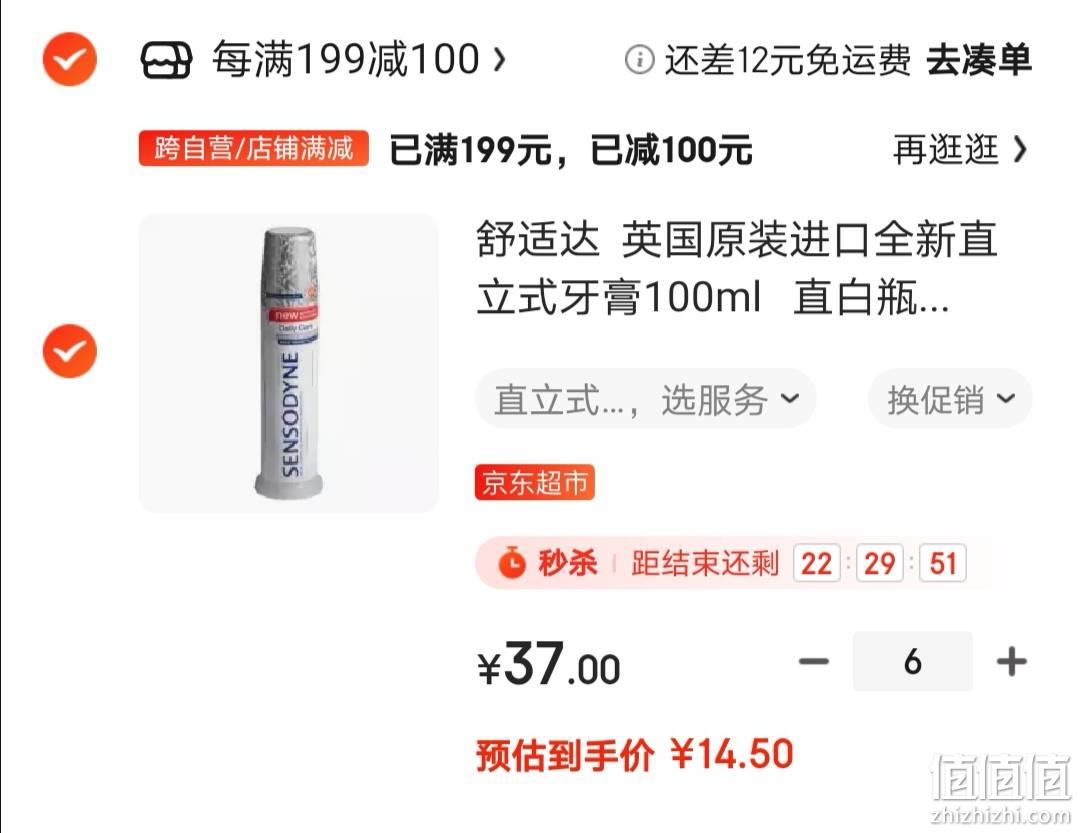Click the 跨自营/店铺满减 label
This screenshot has width=1080, height=833.
[253, 148]
